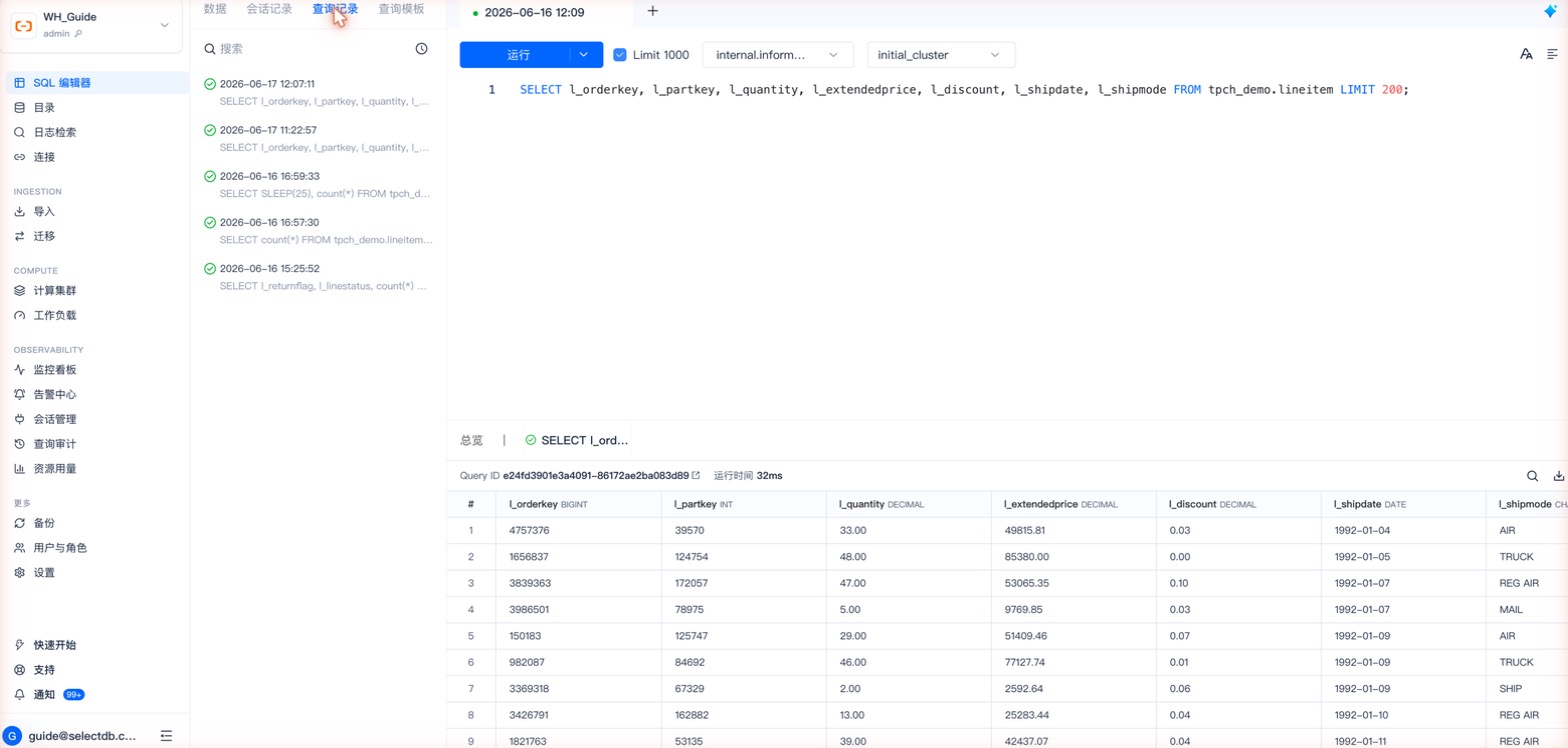1568x748 pixels.
Task: Click the l_shipdate column header
Action: tap(1403, 504)
